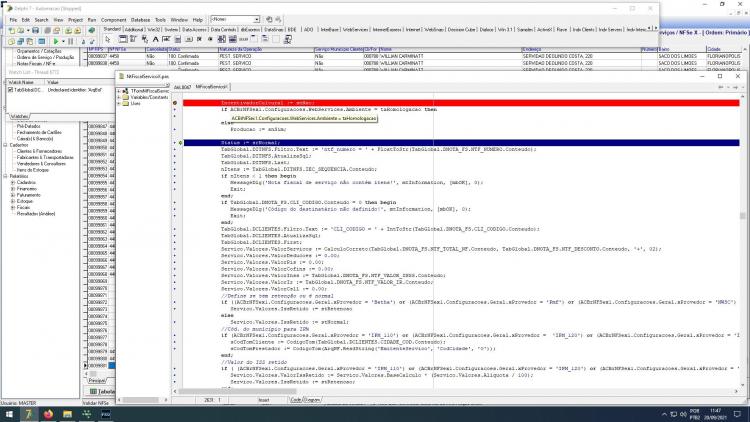
Task: Expand the Faturamento node under Relatórios
Action: (13, 195)
